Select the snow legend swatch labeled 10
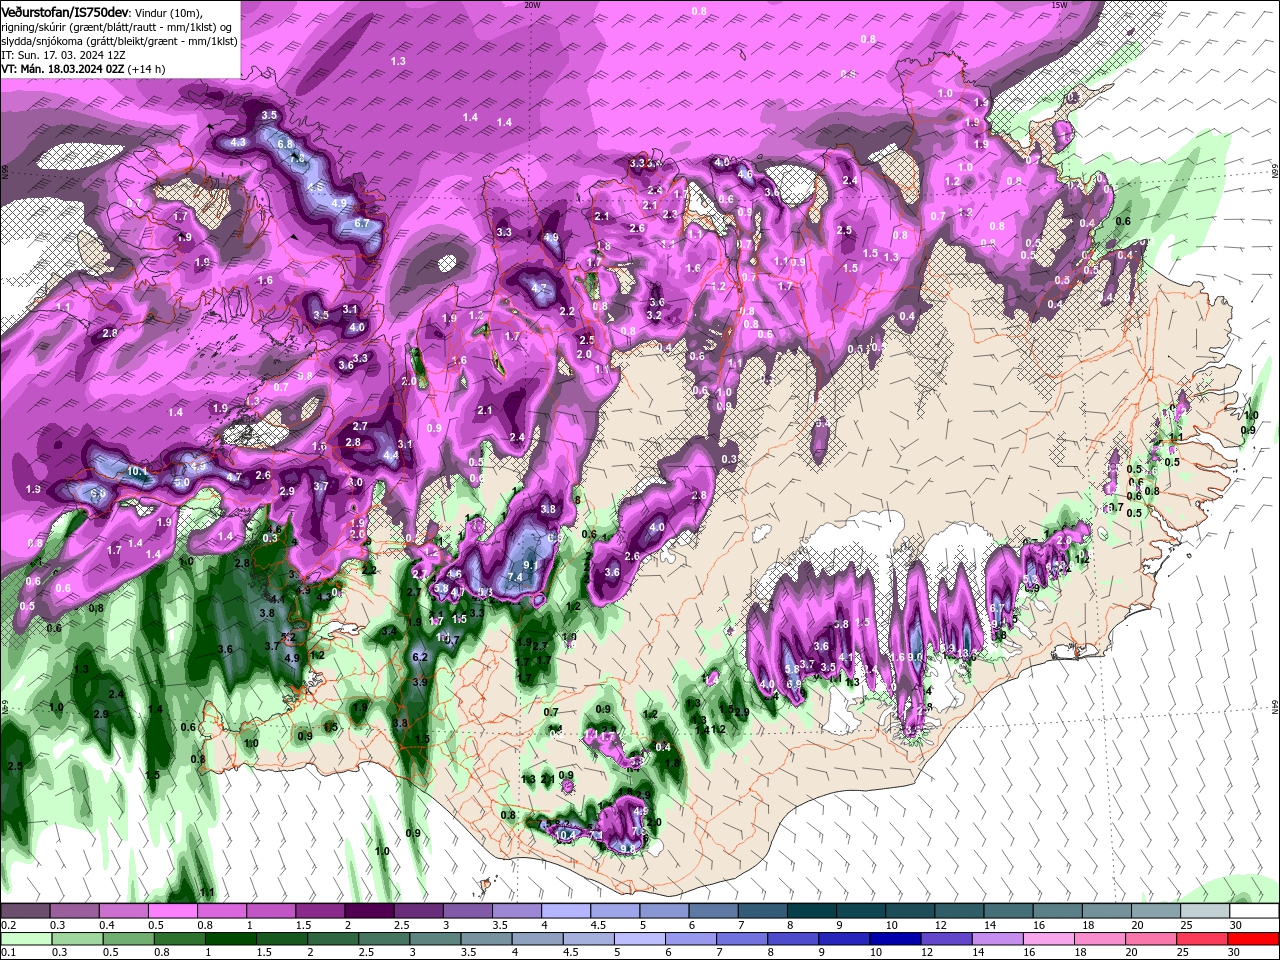Screen dimensions: 1280x960 coord(910,911)
